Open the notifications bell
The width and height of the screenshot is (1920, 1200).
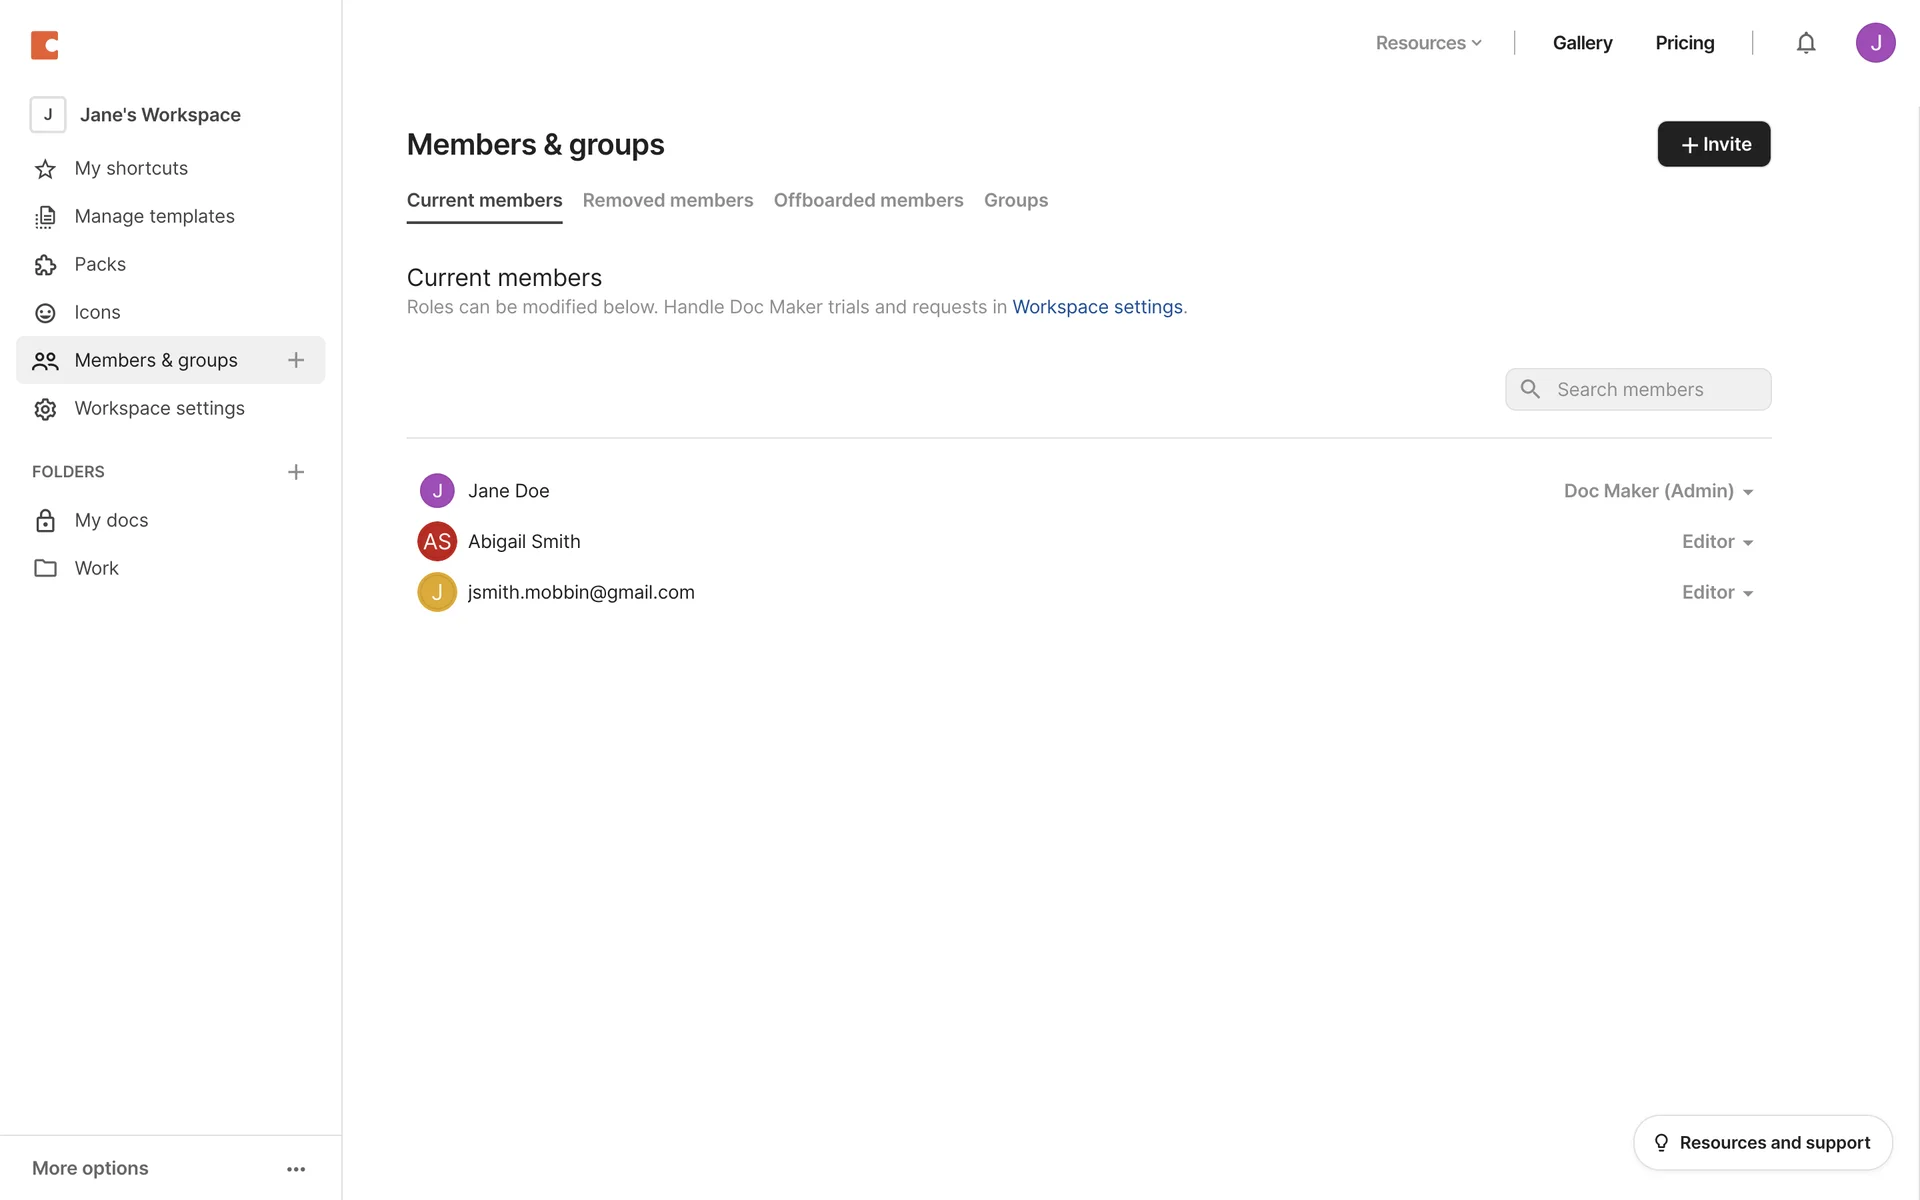1805,43
